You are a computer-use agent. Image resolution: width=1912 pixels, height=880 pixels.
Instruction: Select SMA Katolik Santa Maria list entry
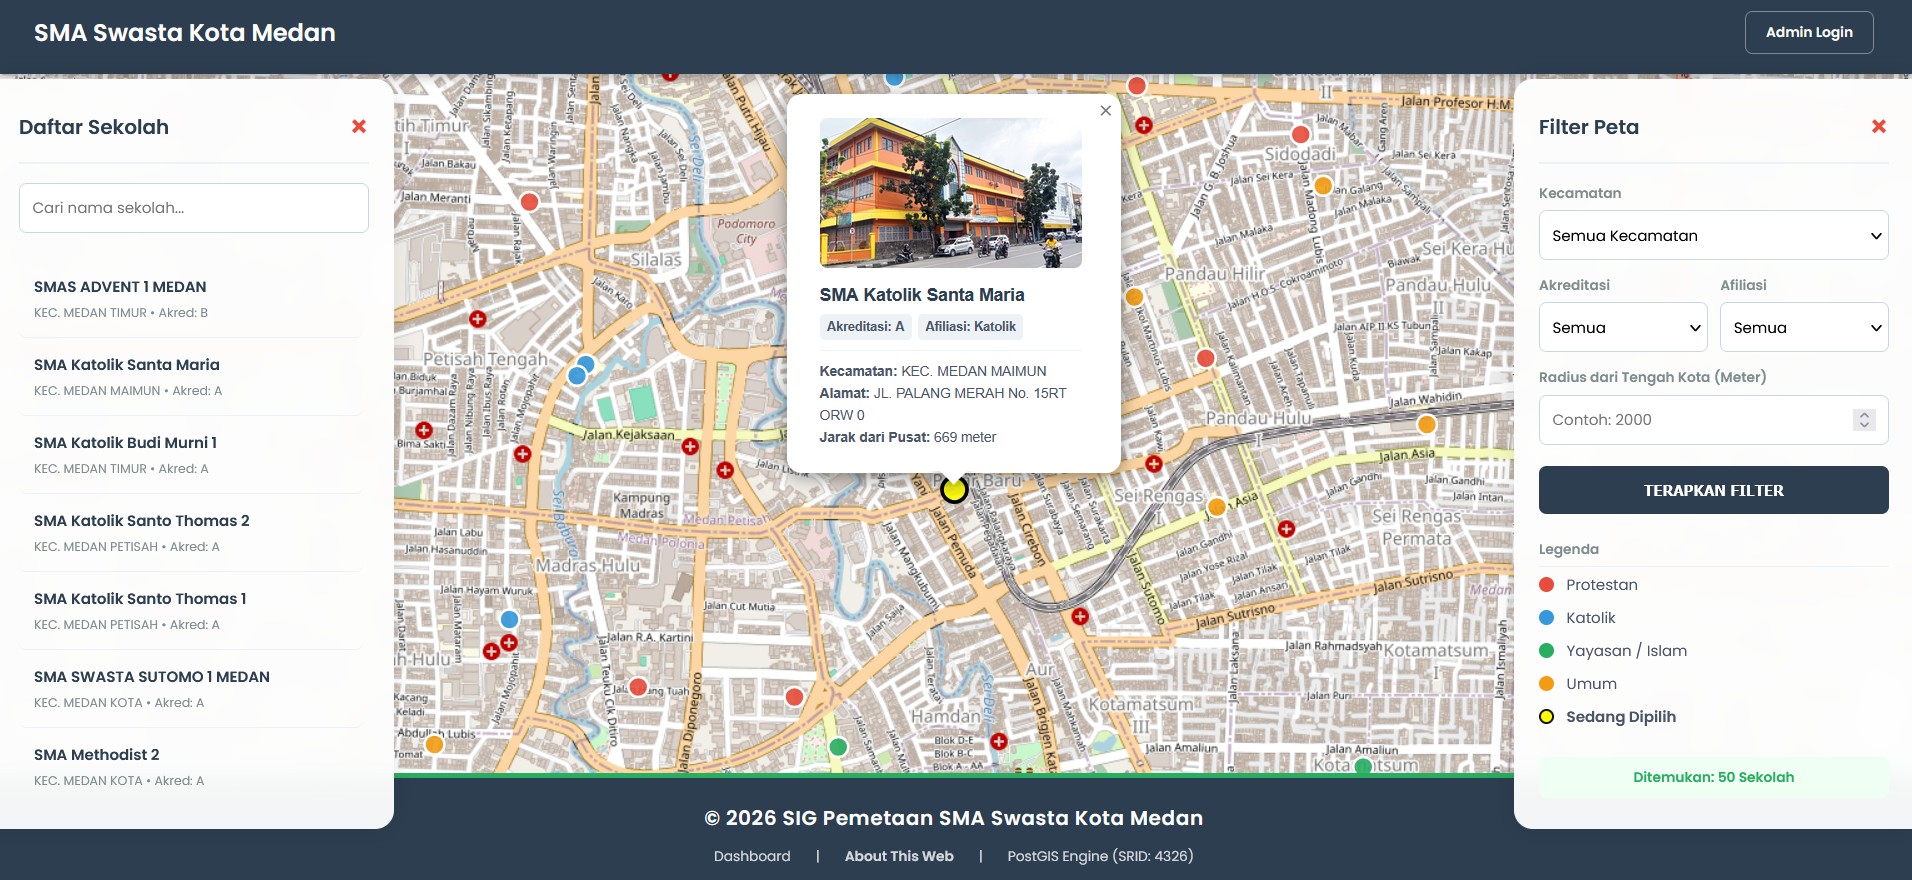190,377
